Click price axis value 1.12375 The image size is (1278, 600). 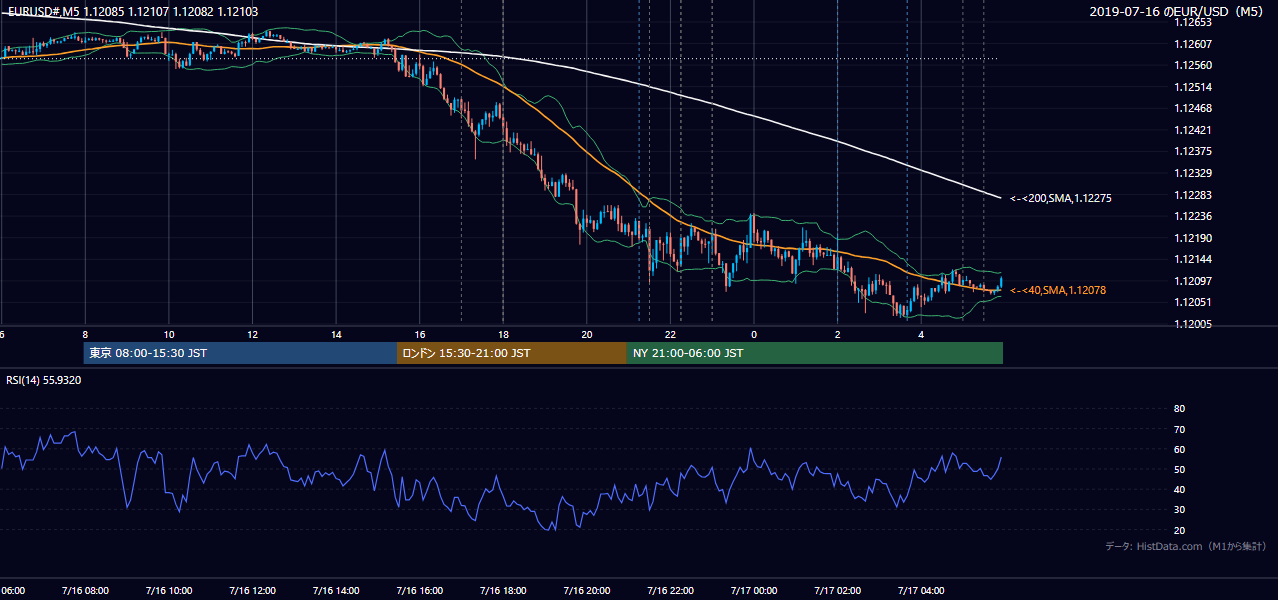(1193, 151)
